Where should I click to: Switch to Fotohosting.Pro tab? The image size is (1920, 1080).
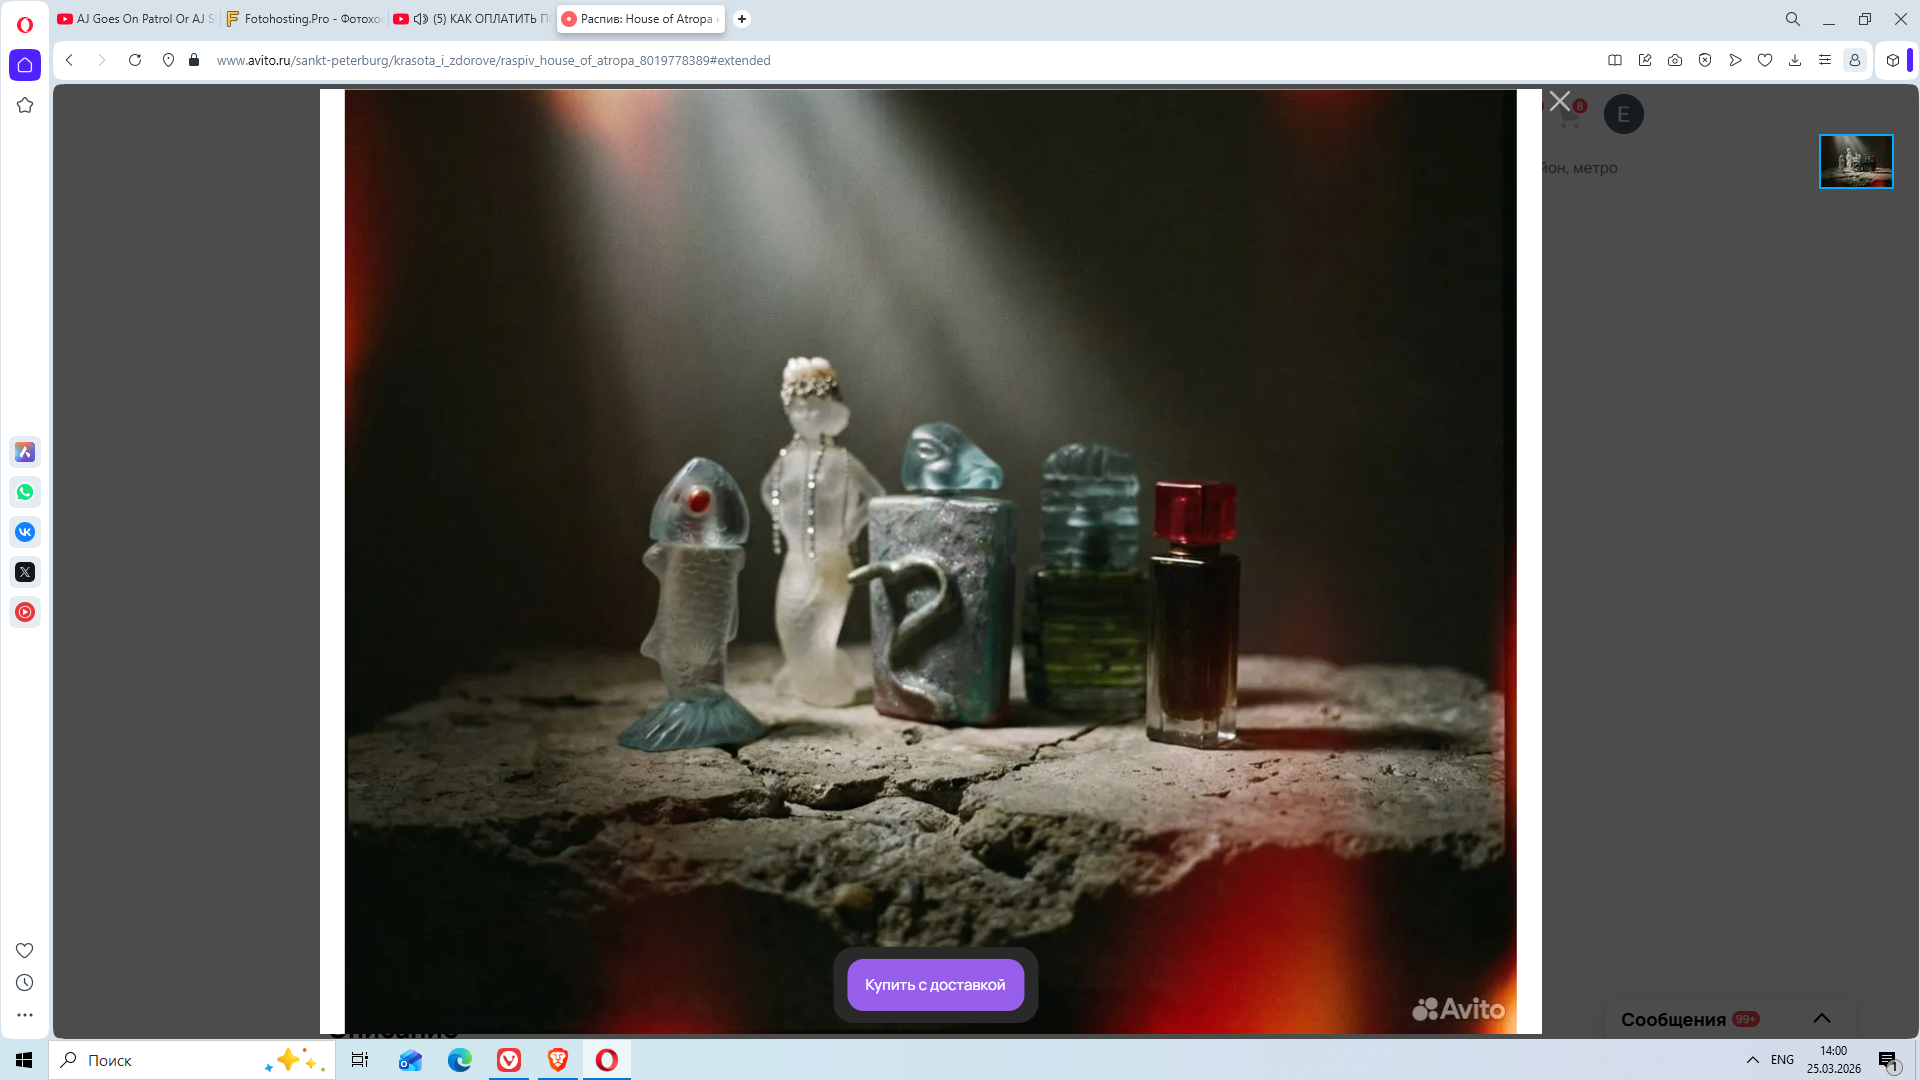point(303,19)
